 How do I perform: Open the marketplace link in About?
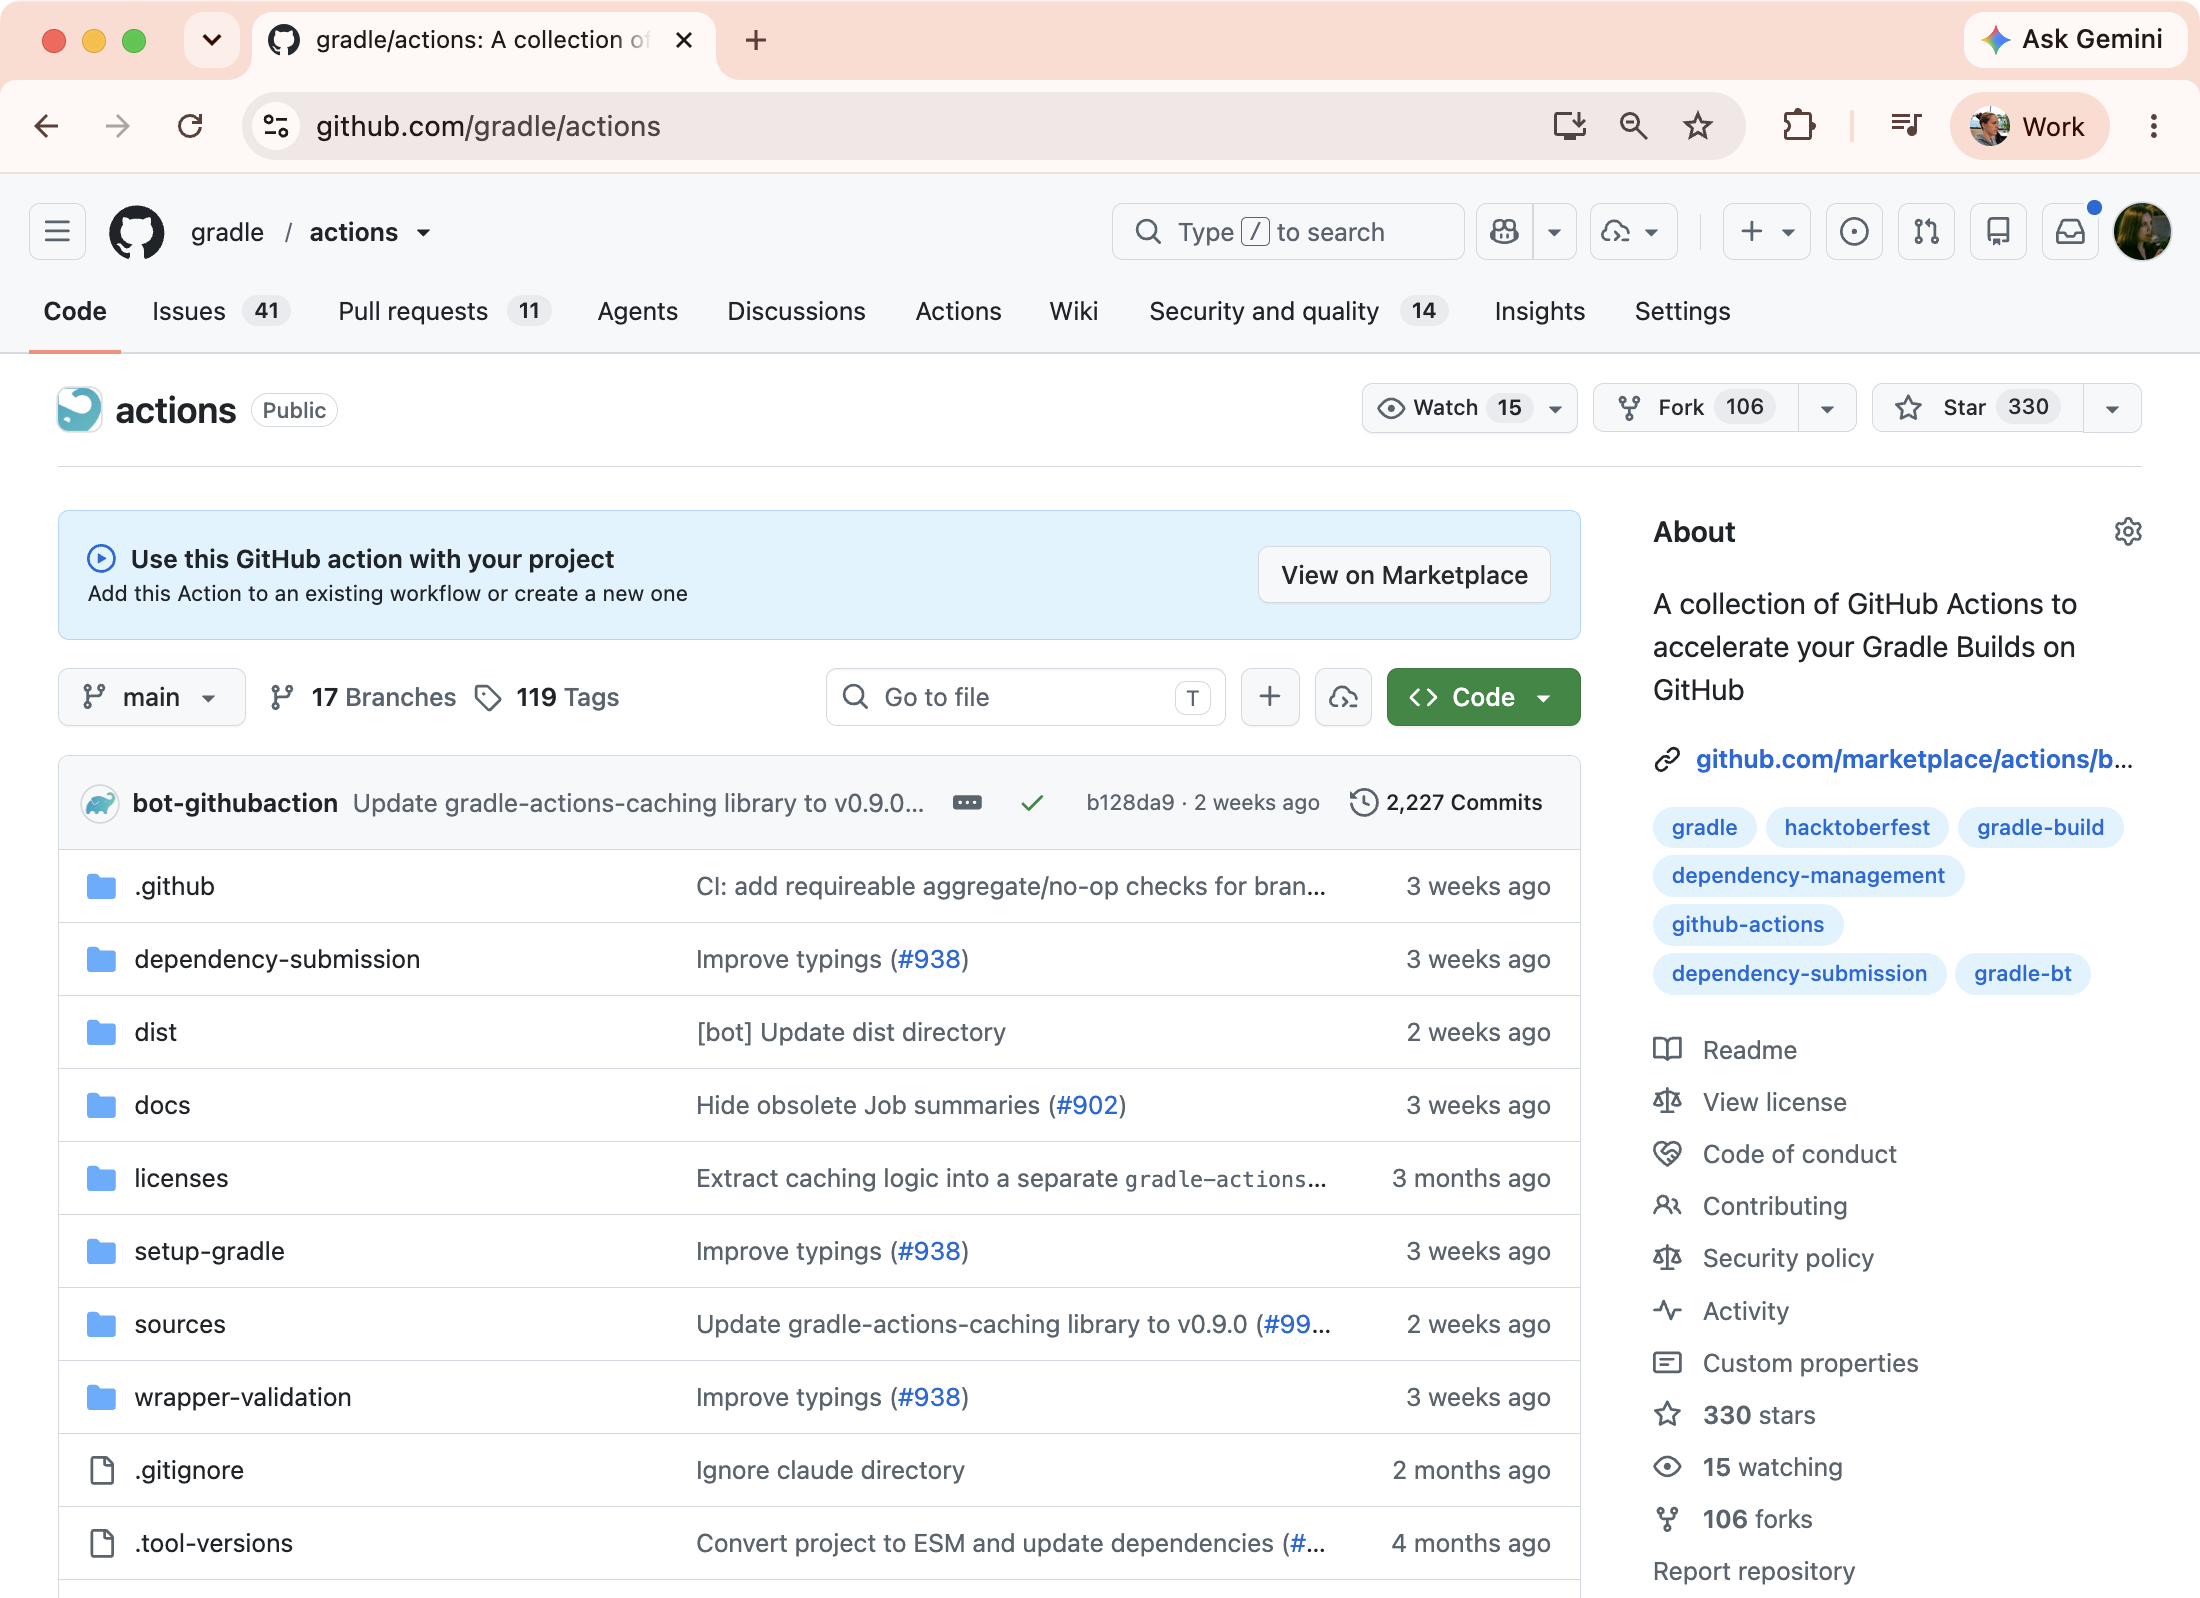click(x=1914, y=760)
